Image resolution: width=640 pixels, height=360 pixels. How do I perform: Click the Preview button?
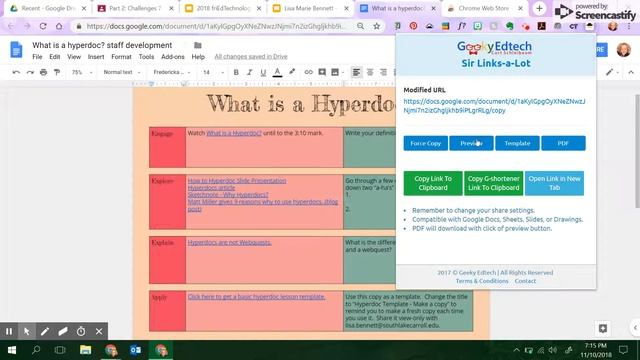click(471, 143)
